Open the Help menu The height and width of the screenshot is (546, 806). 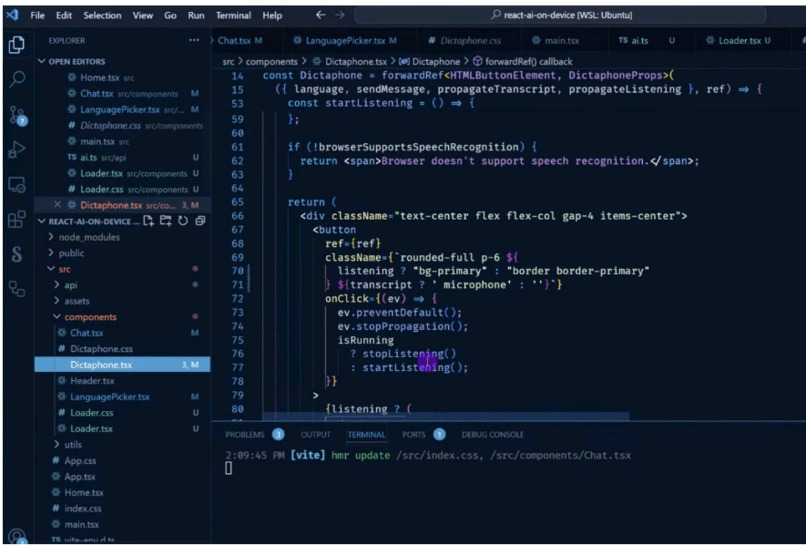pos(272,15)
